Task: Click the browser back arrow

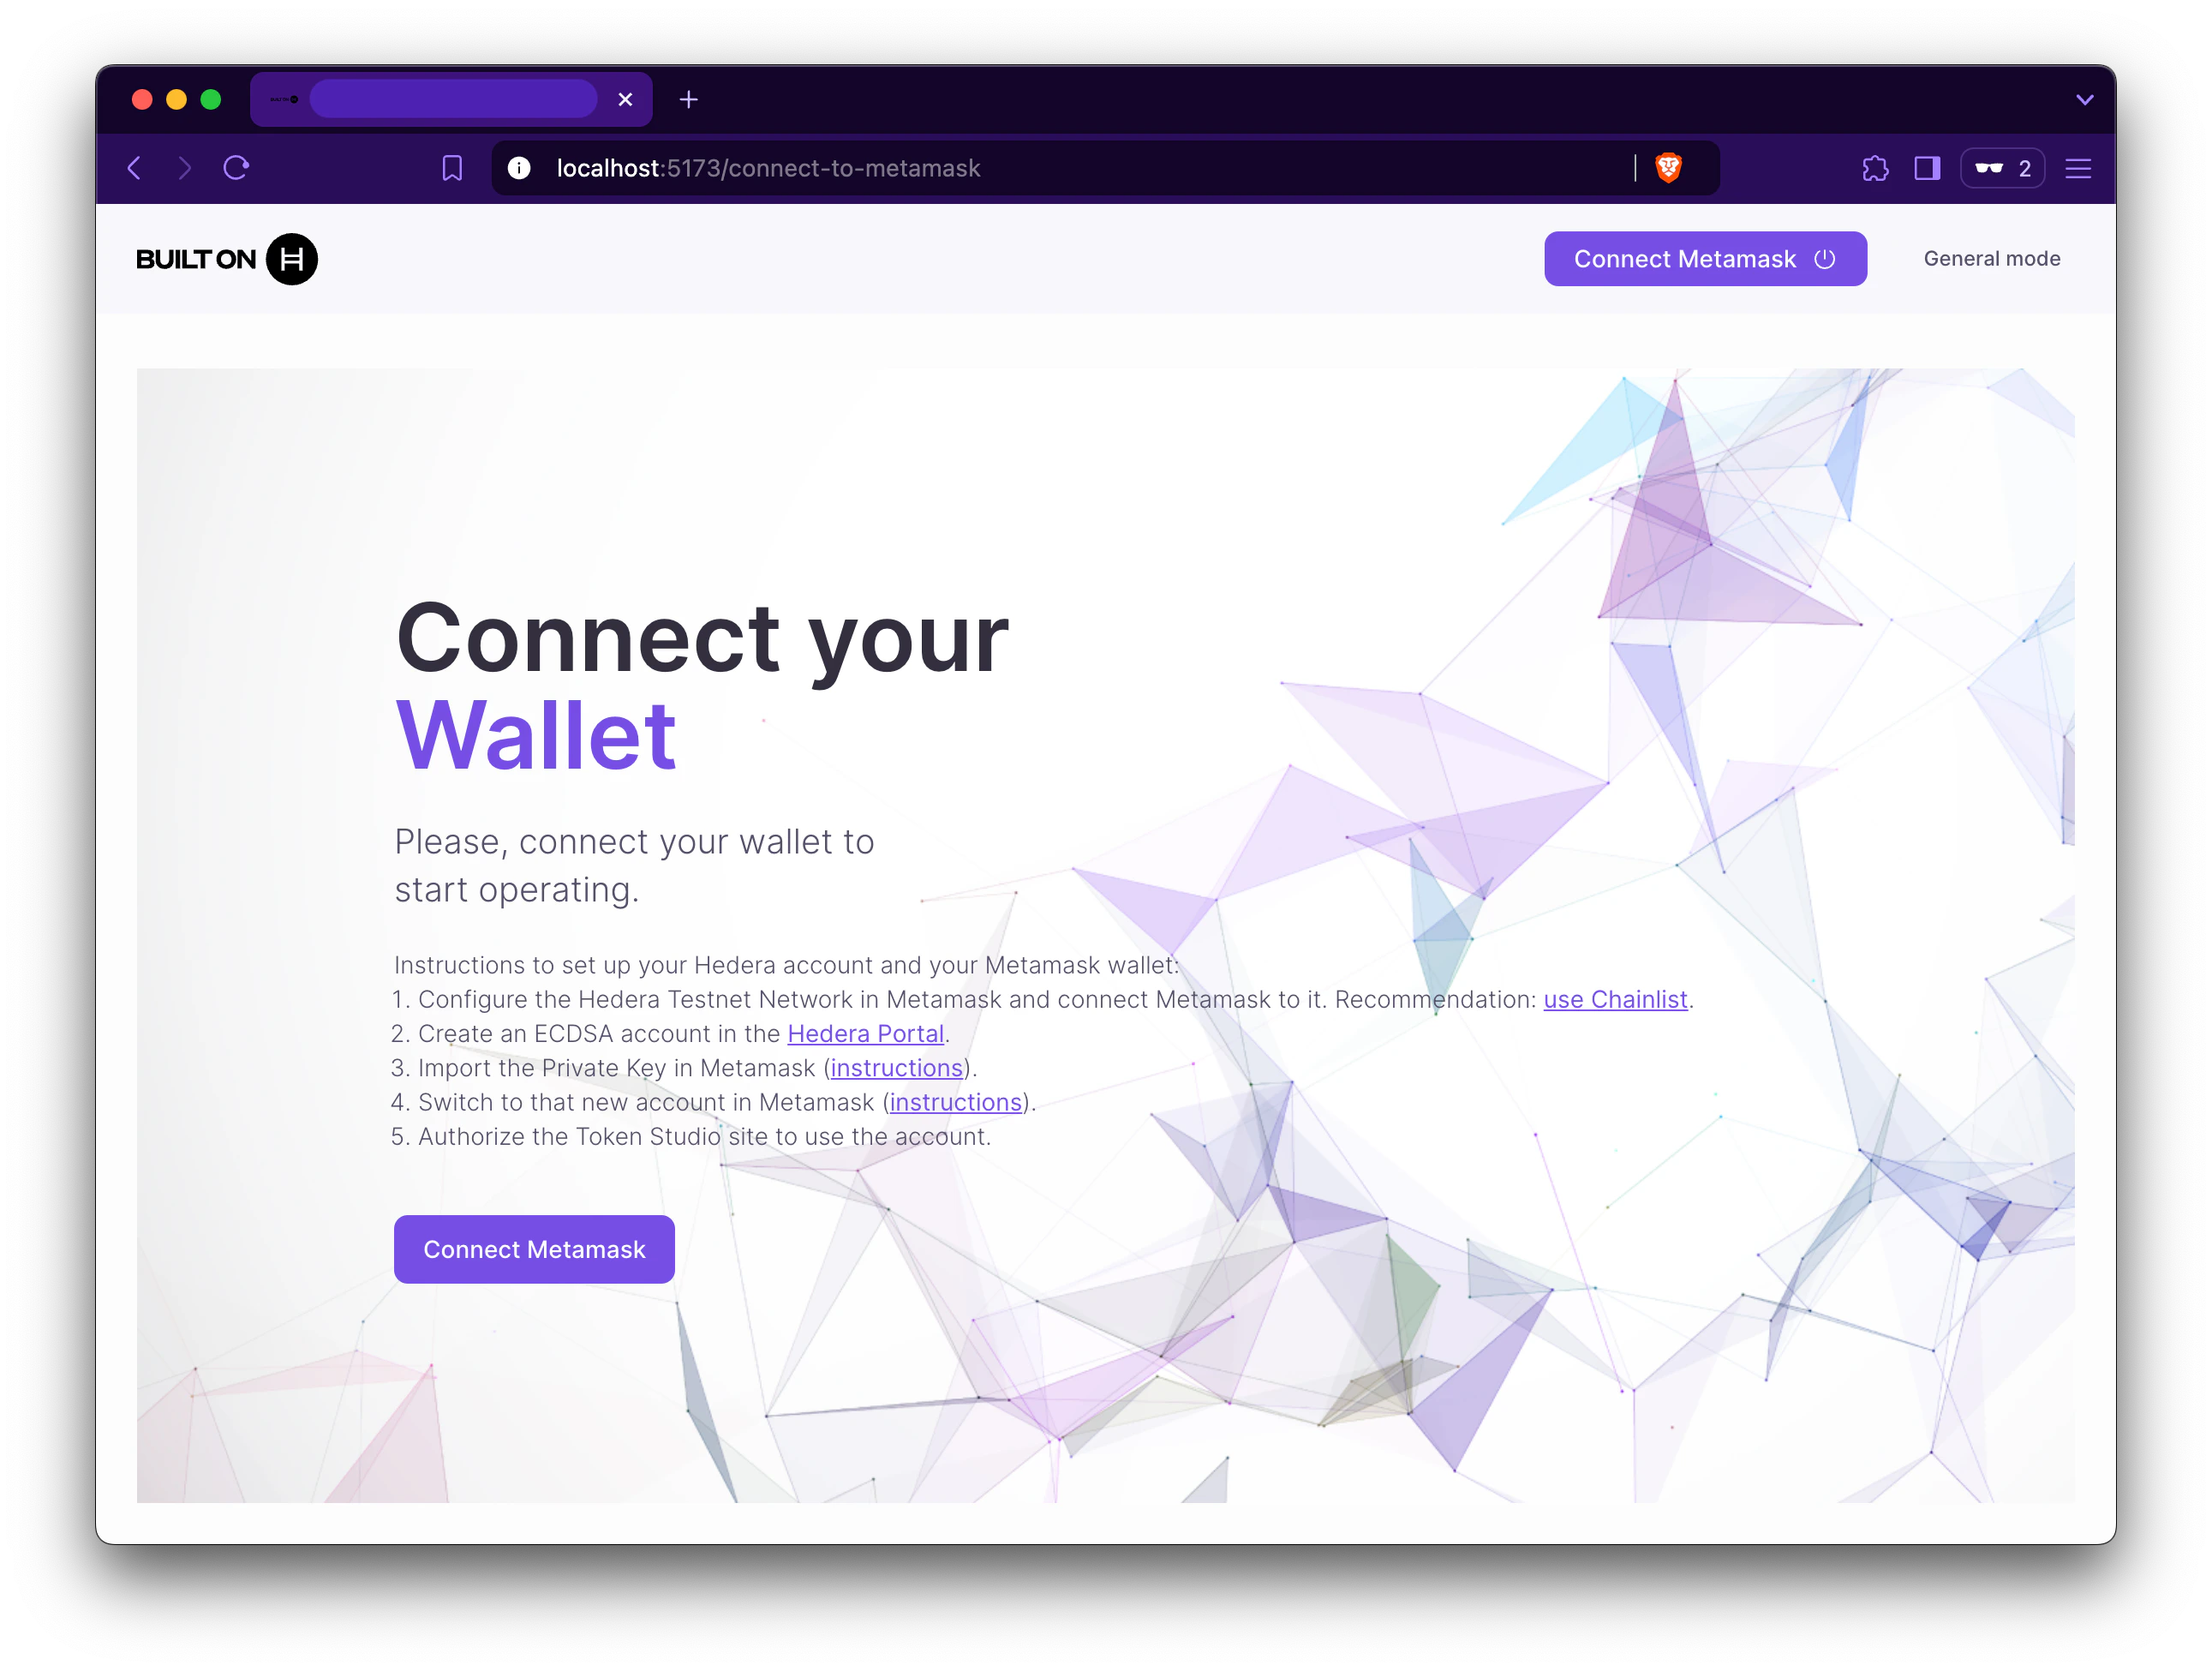Action: point(135,168)
